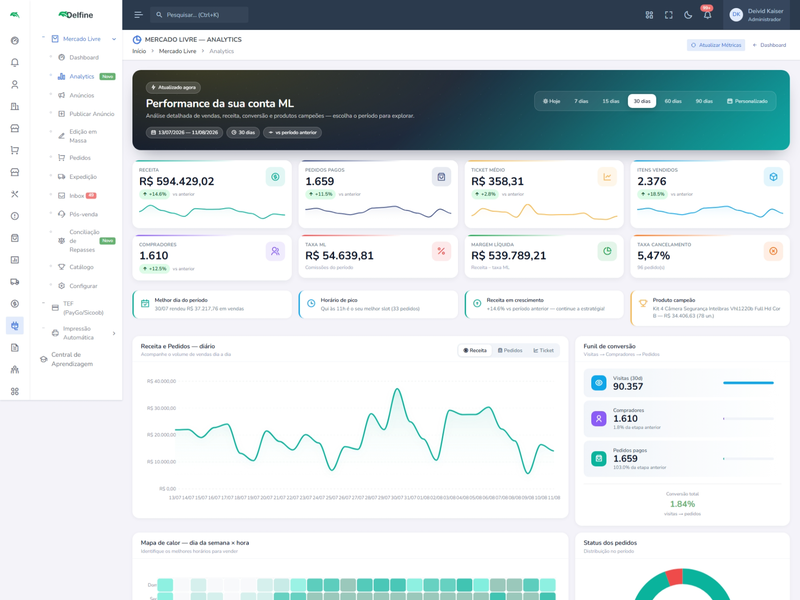The height and width of the screenshot is (600, 800).
Task: Open bell icon in left icon rail
Action: click(15, 62)
